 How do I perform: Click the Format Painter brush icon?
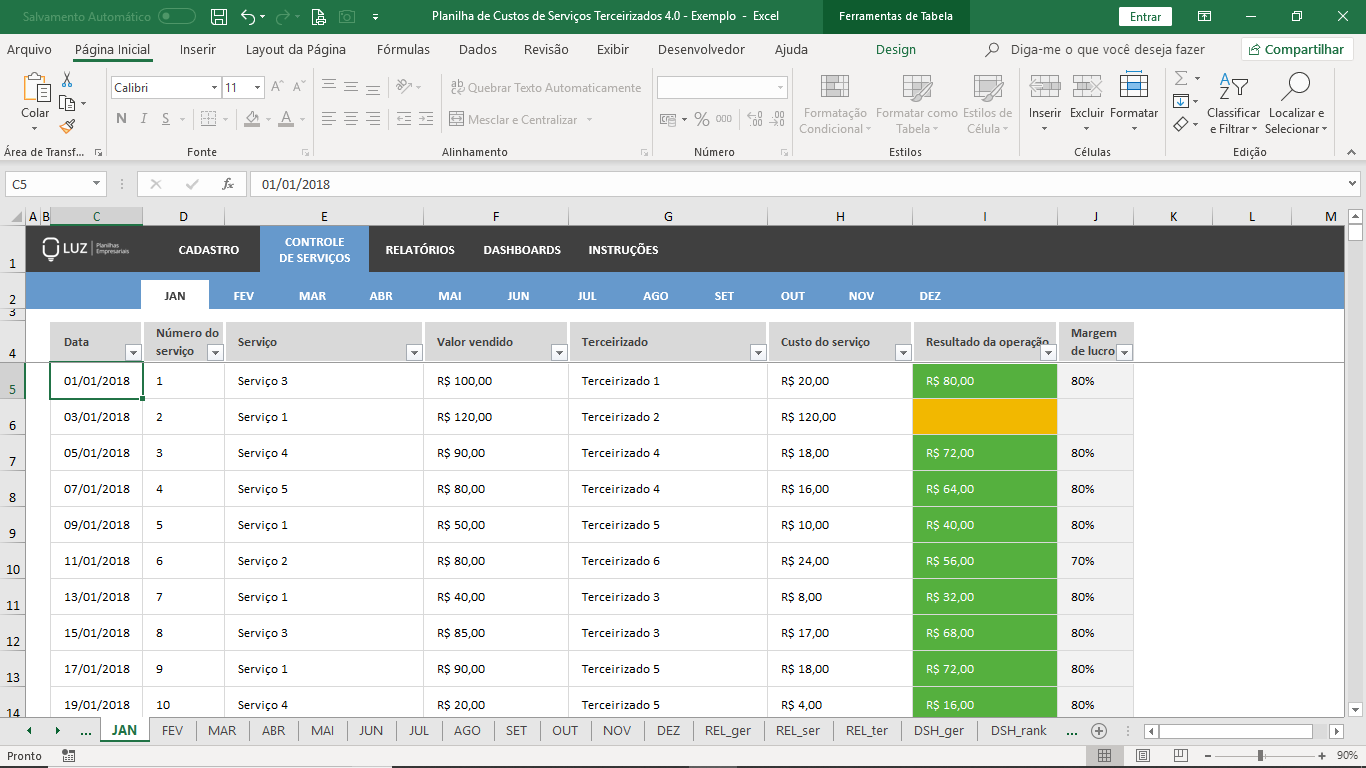[x=67, y=126]
